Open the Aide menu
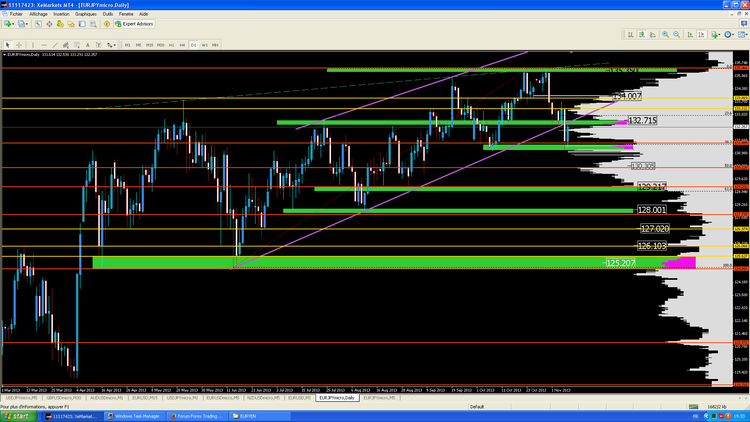Viewport: 750px width, 422px height. (x=143, y=14)
